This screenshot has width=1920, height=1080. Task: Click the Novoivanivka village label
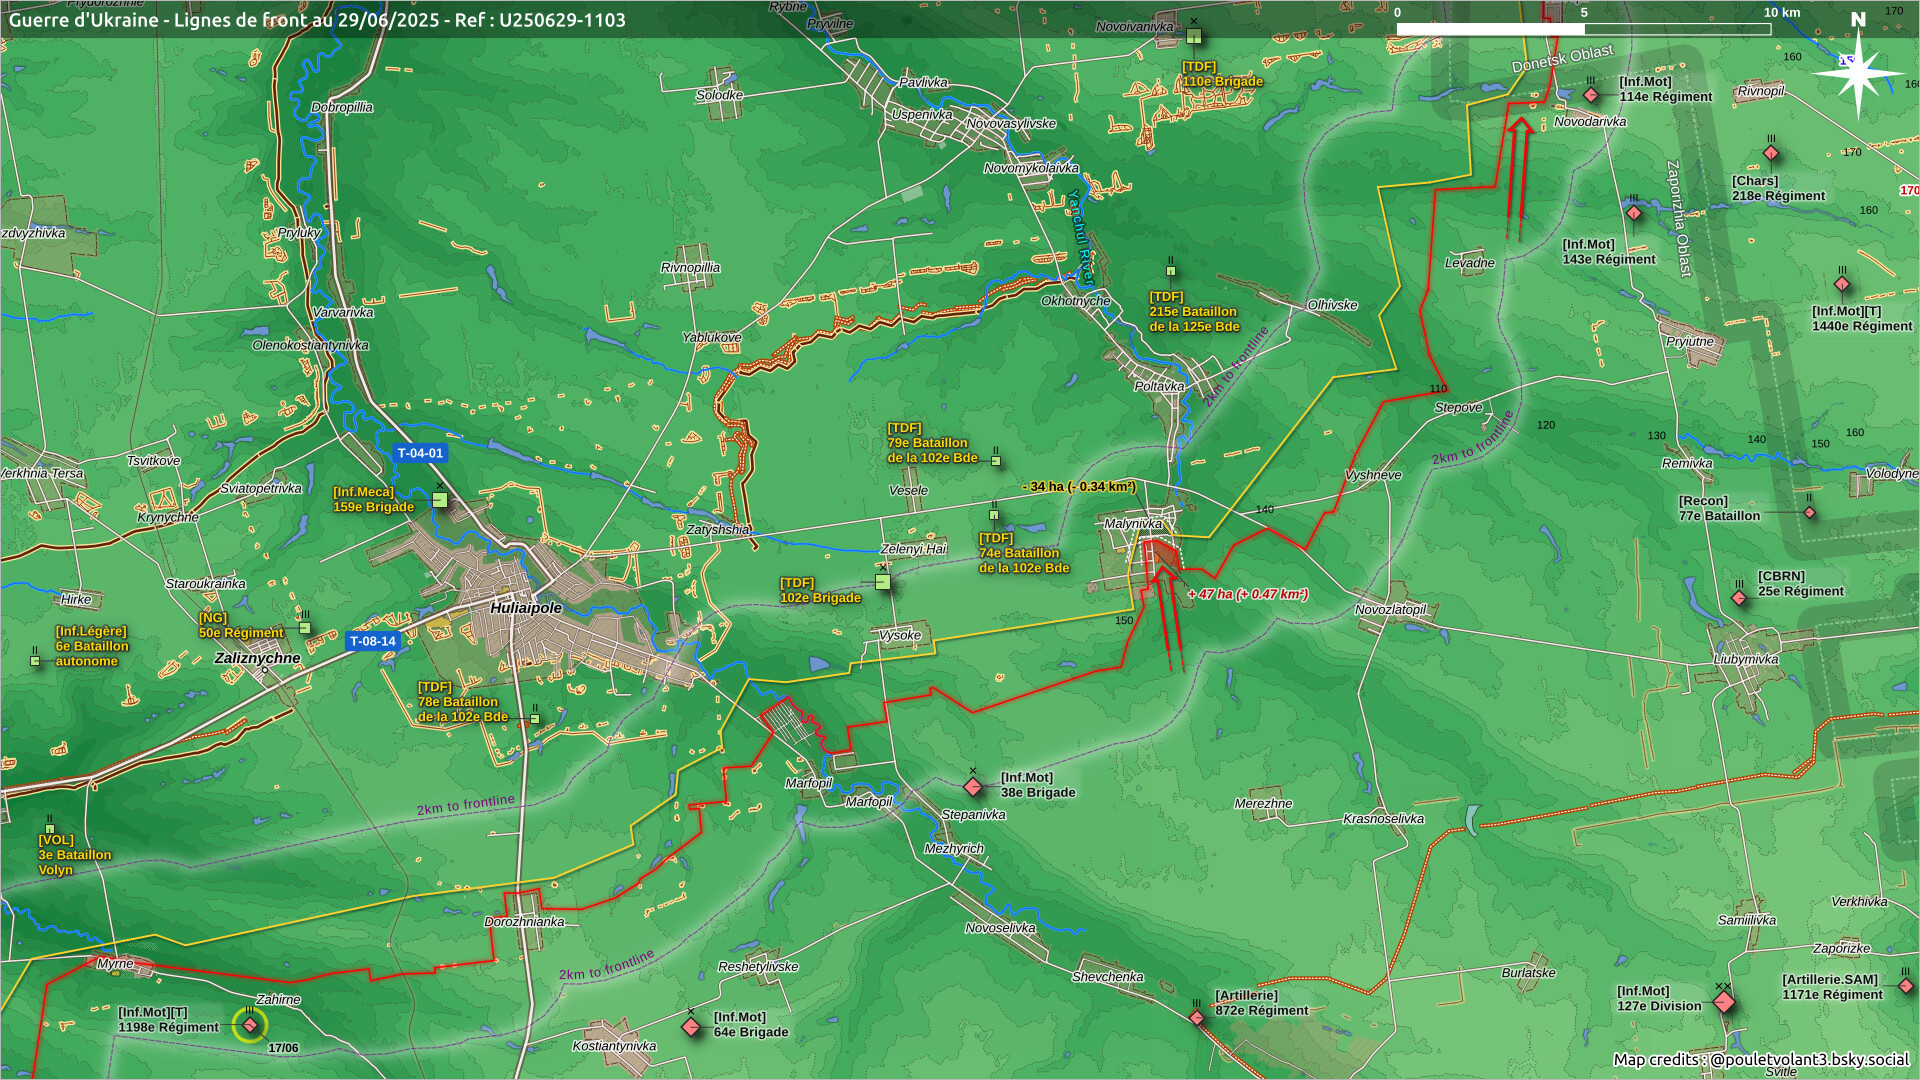tap(1134, 26)
